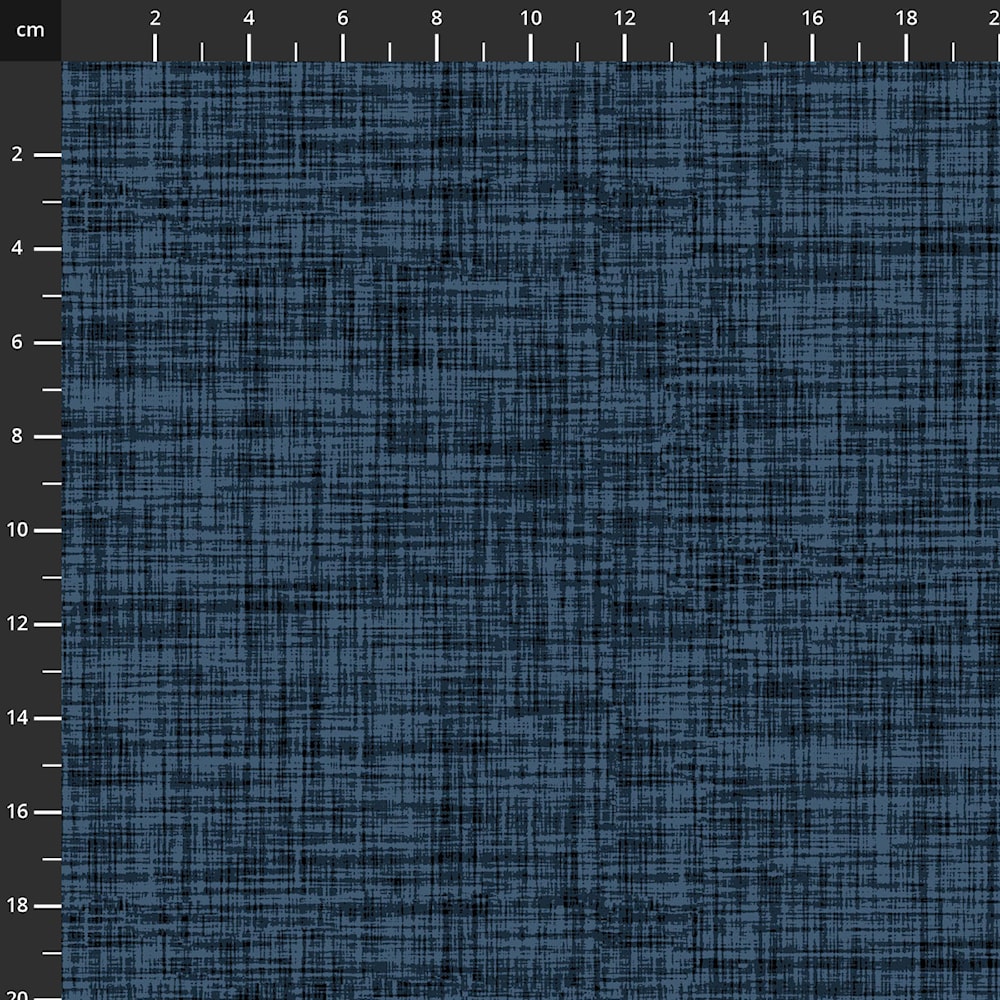The image size is (1000, 1000).
Task: Pick the 8 mark on the horizontal ruler
Action: 437,18
